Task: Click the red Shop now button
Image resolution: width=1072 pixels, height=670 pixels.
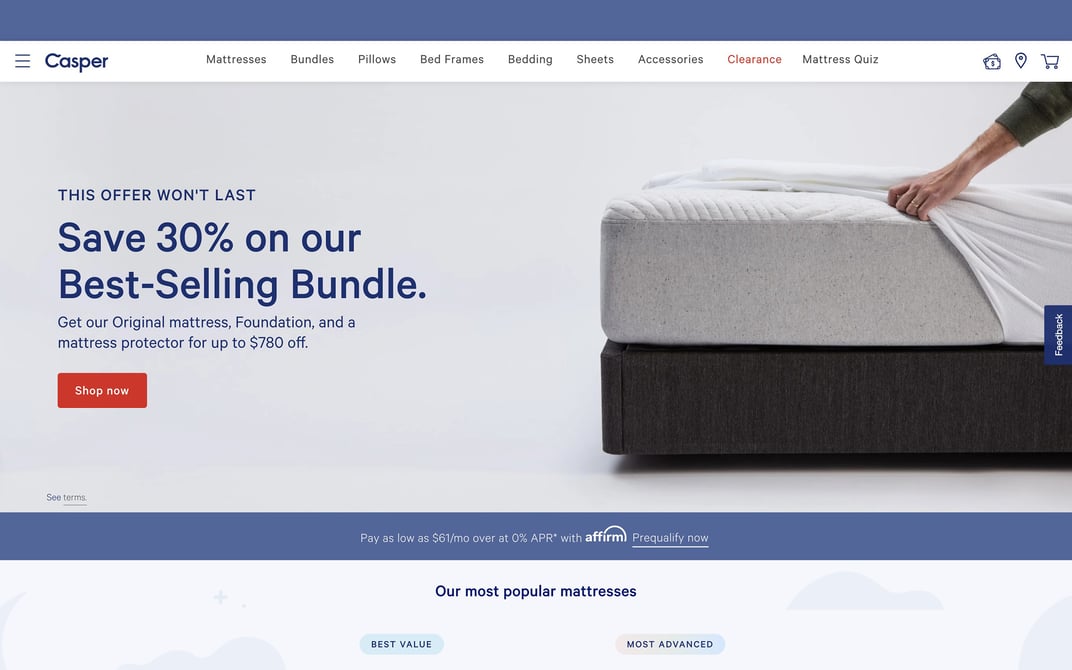Action: 102,390
